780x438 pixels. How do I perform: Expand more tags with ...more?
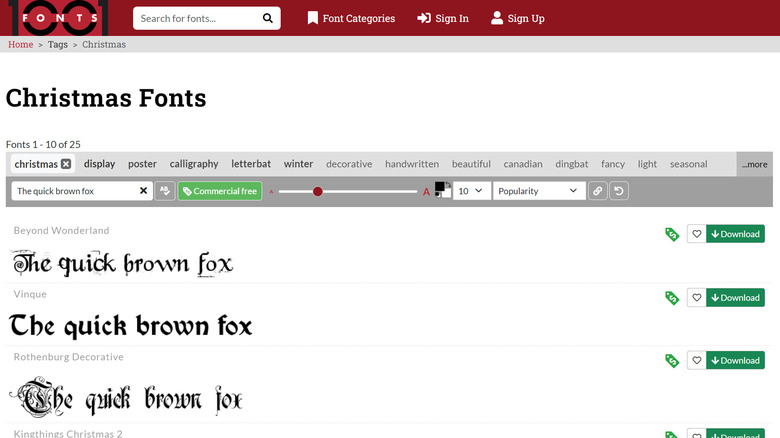point(754,164)
